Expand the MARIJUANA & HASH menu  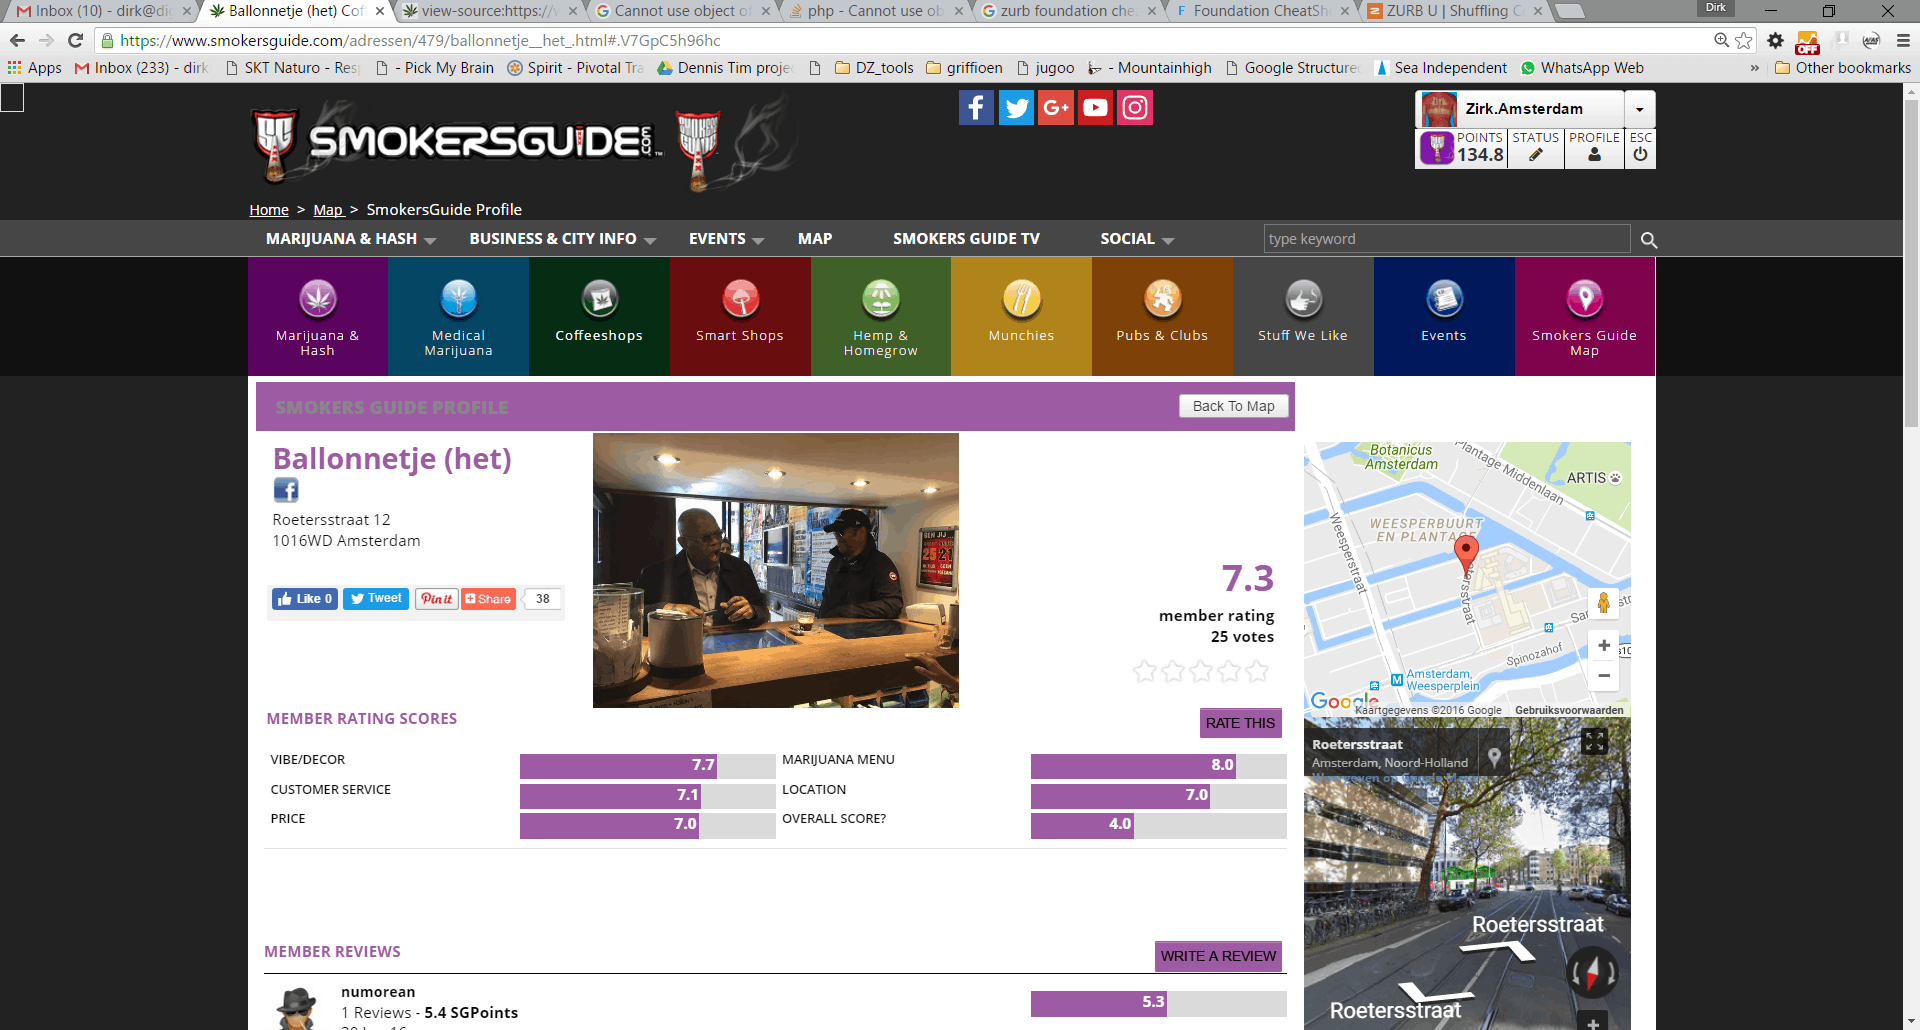click(351, 239)
